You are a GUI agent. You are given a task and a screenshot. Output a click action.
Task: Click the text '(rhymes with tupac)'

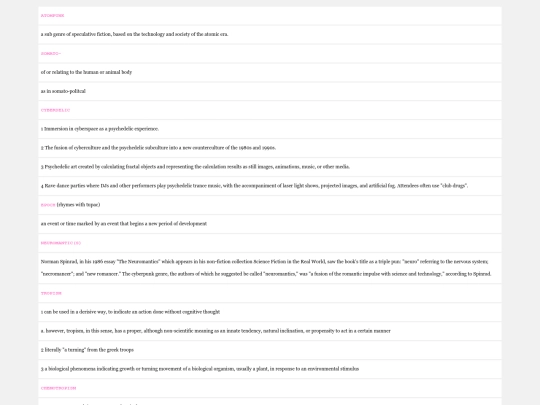79,205
